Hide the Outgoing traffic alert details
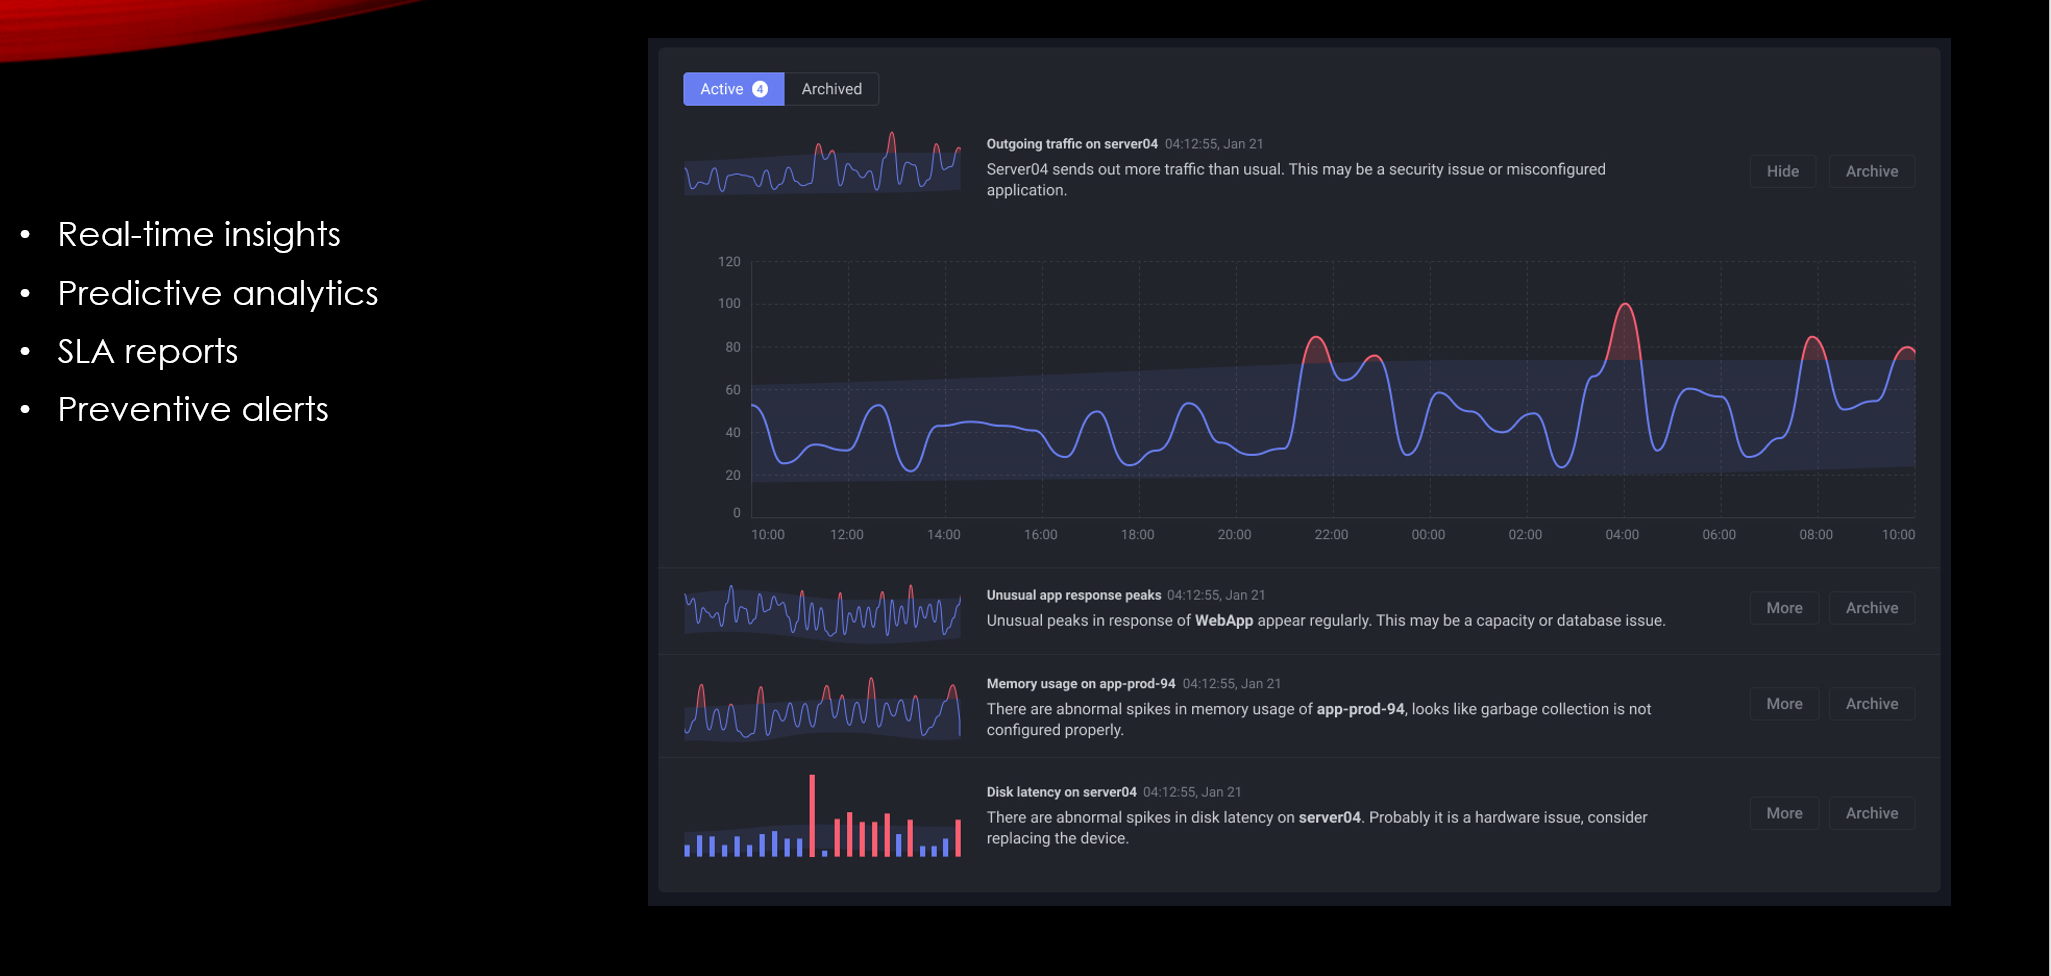 coord(1782,171)
